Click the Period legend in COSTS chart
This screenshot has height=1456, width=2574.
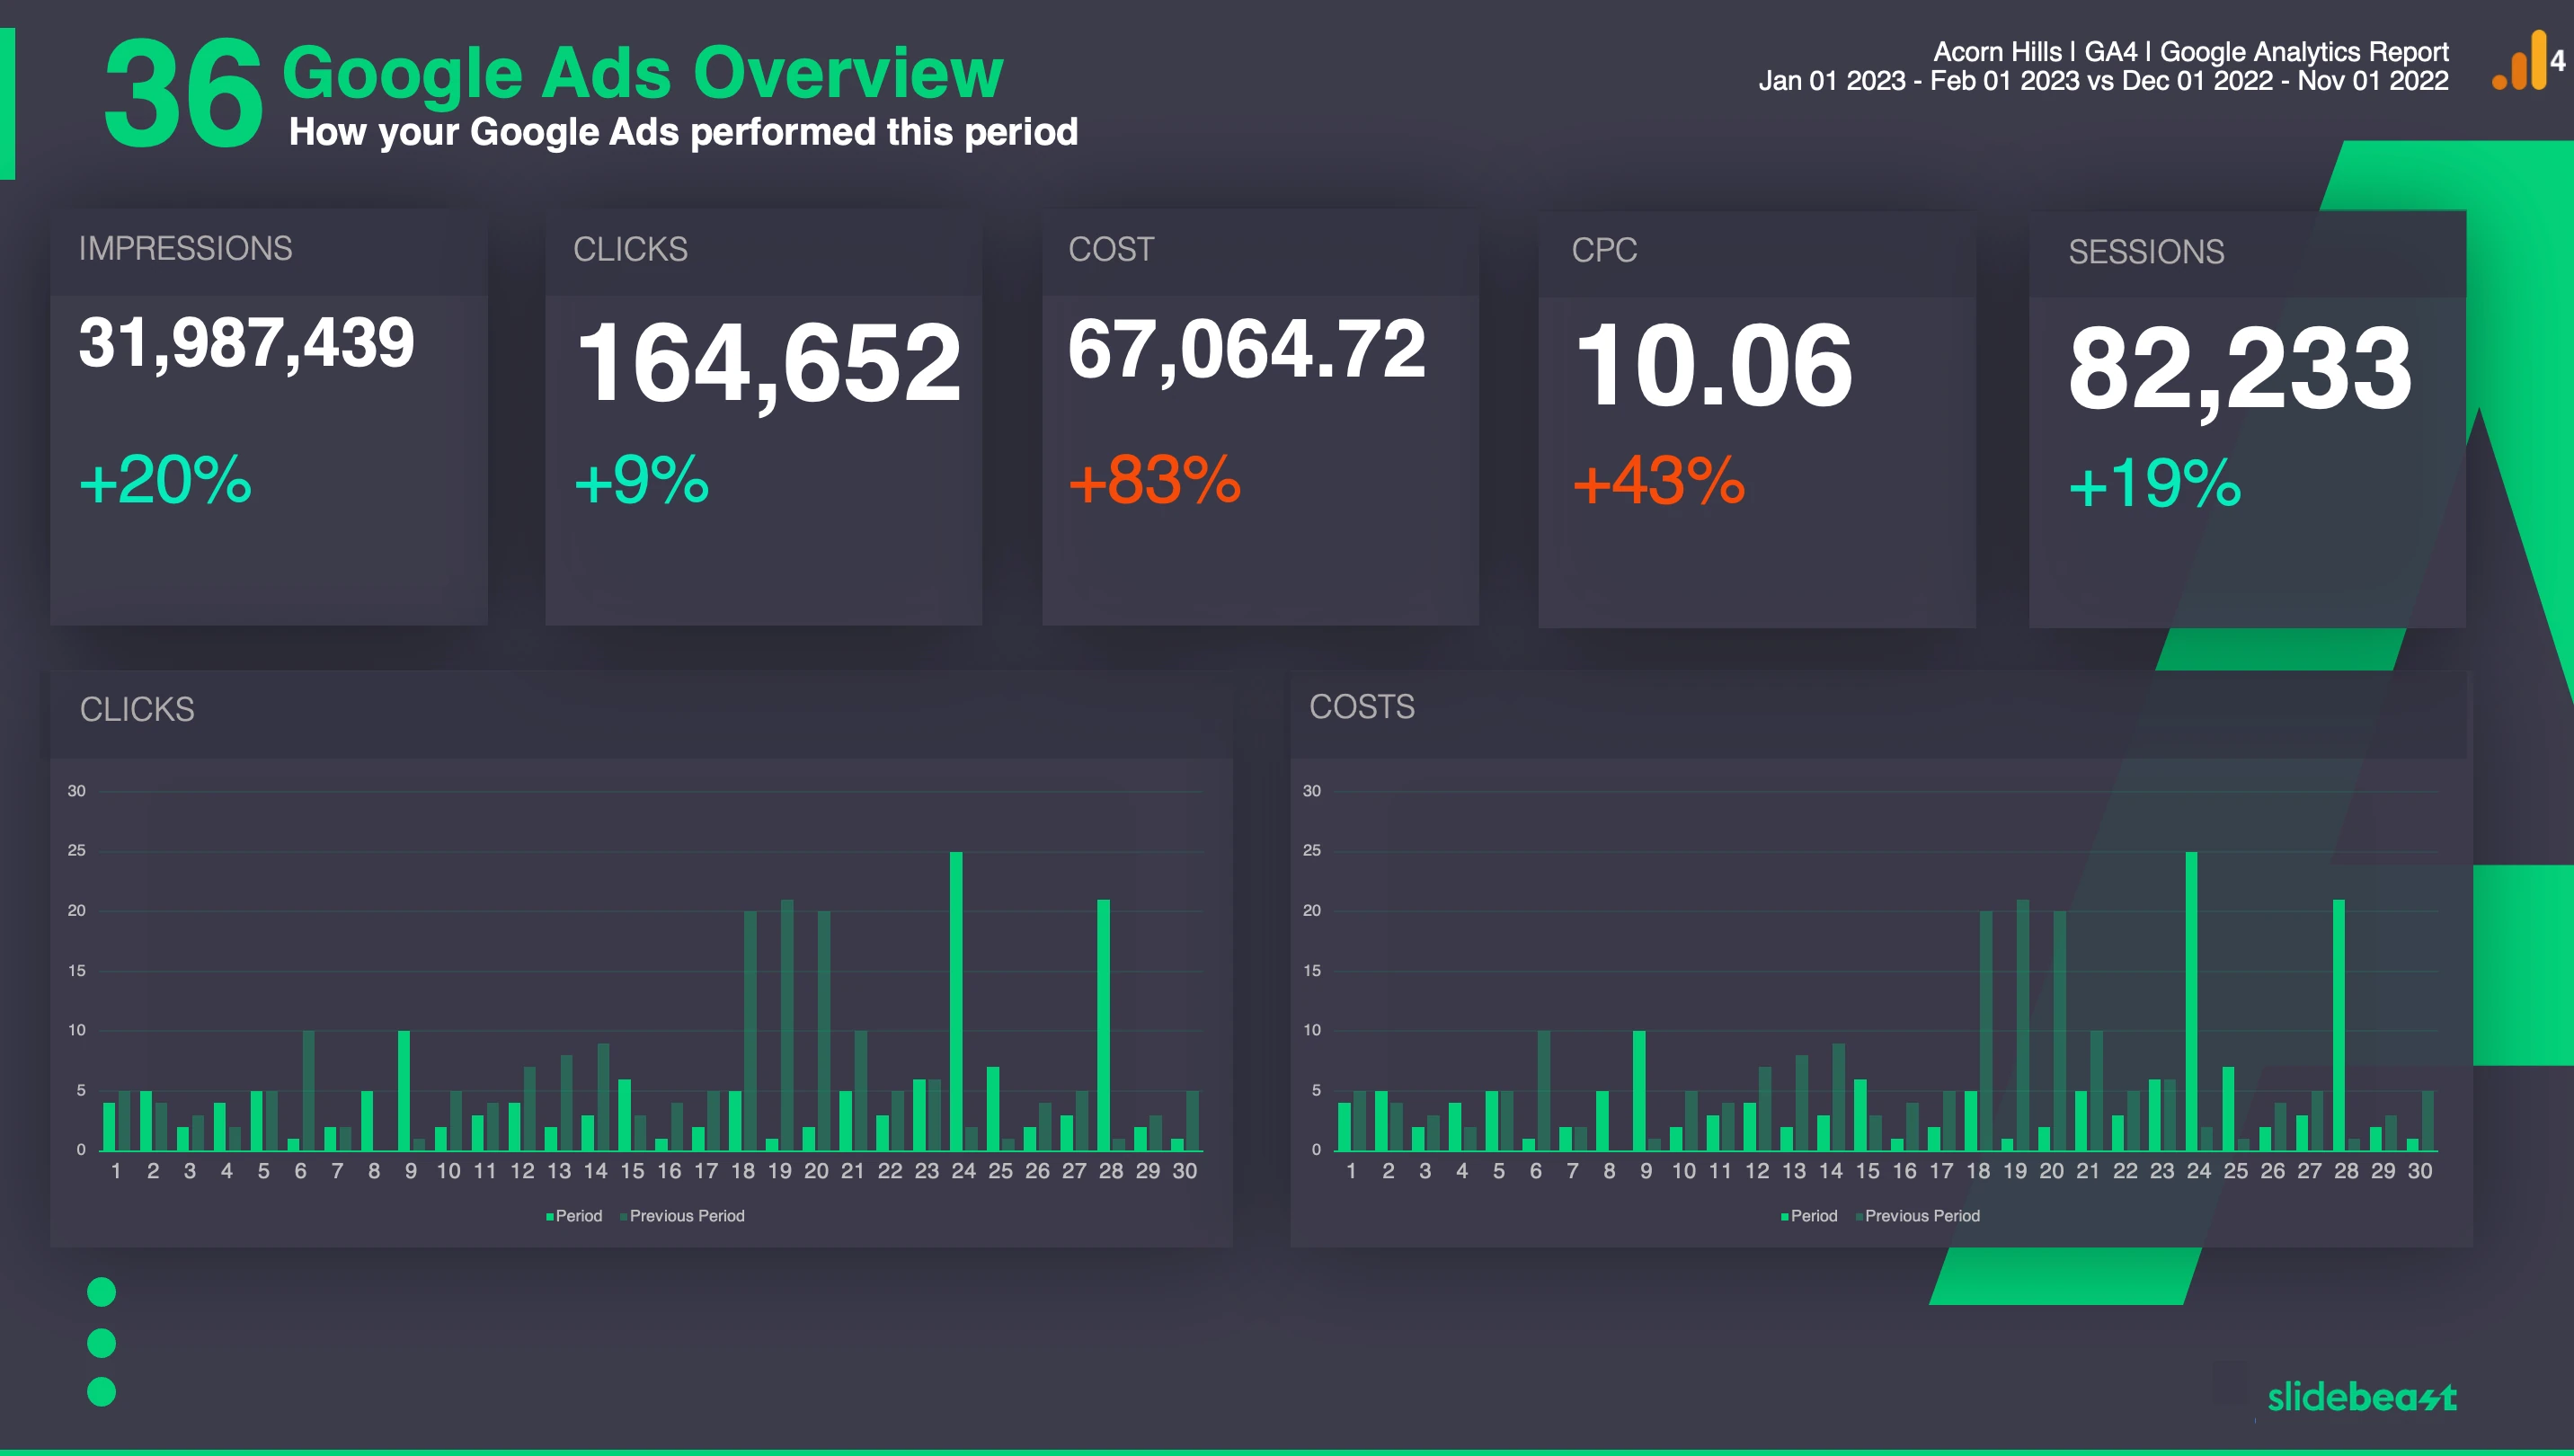click(1809, 1216)
